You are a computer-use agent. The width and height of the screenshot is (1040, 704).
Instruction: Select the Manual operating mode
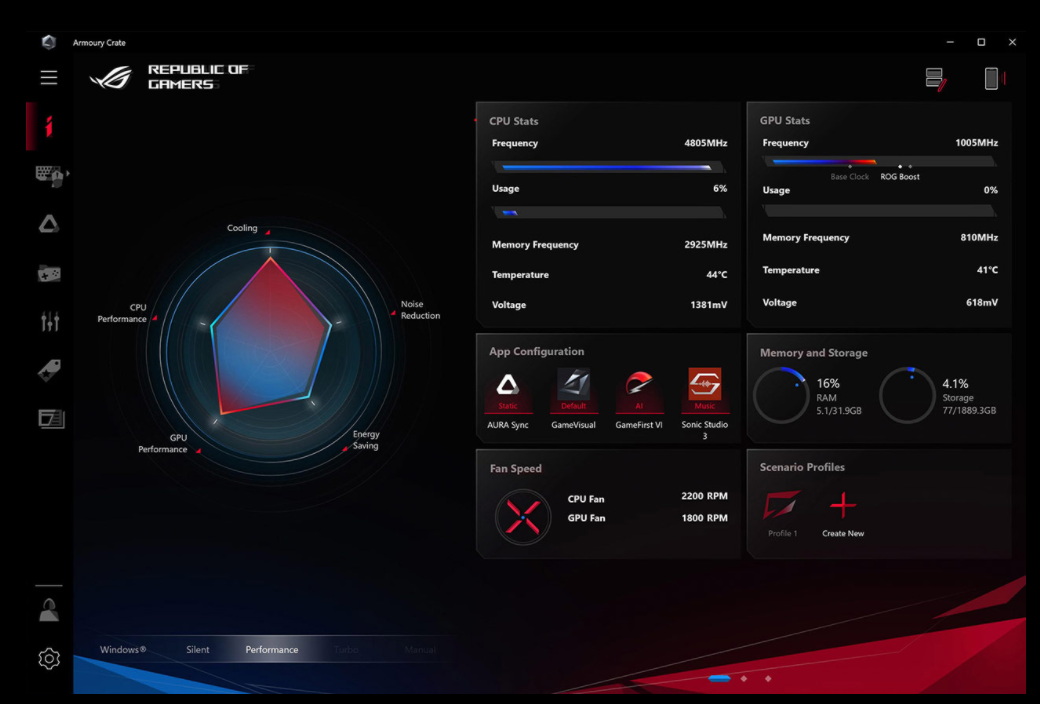420,650
